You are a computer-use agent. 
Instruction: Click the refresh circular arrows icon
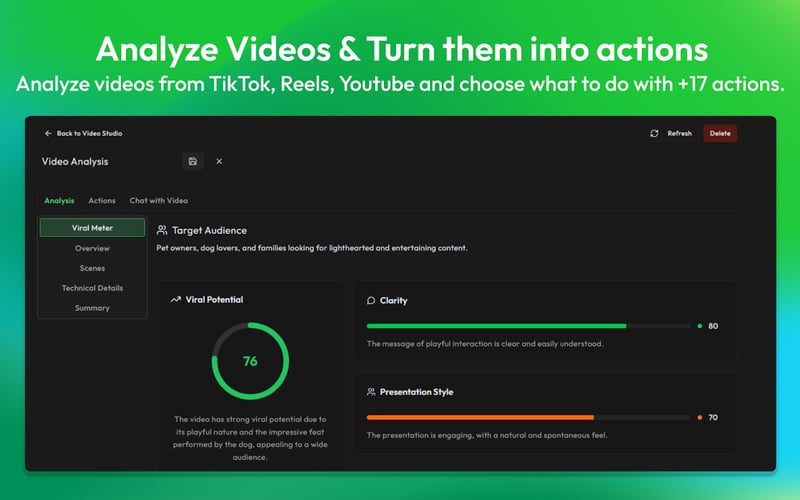(x=654, y=133)
